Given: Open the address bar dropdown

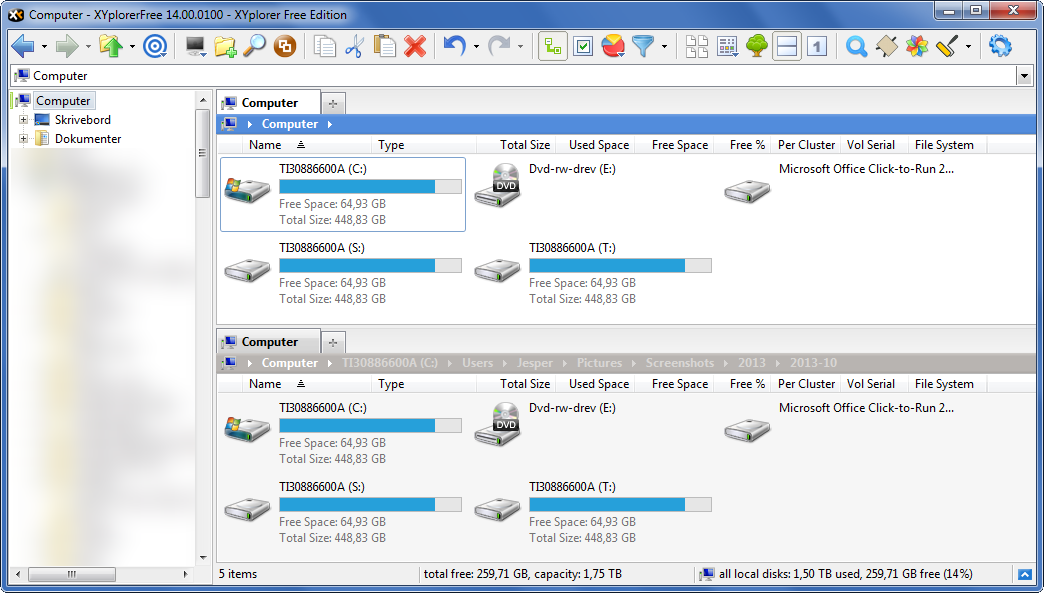Looking at the screenshot, I should 1026,75.
